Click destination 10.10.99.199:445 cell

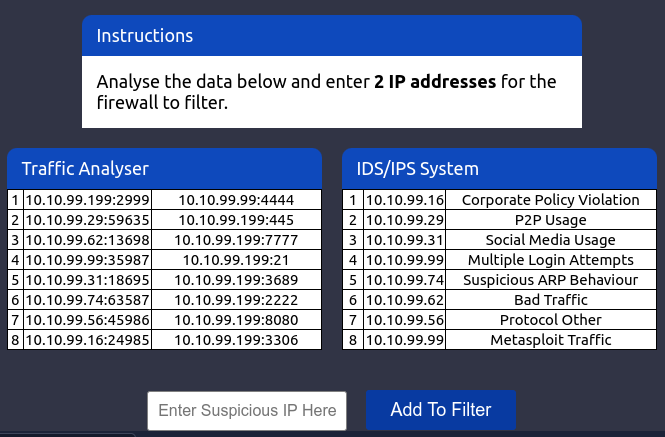[236, 220]
